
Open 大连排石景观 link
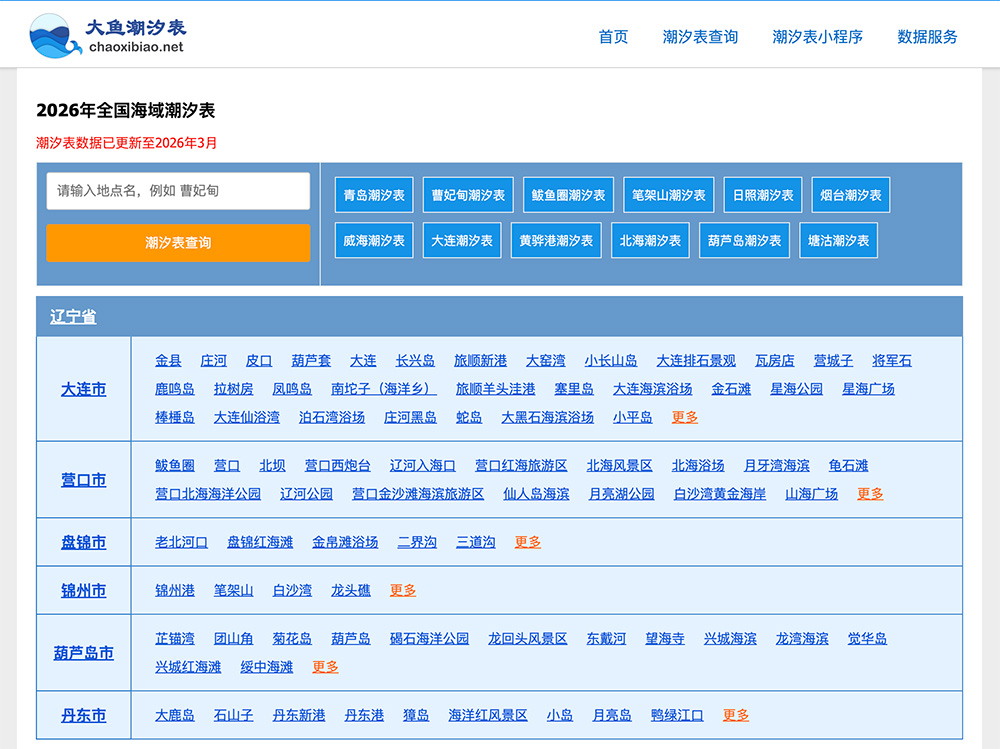click(x=696, y=361)
